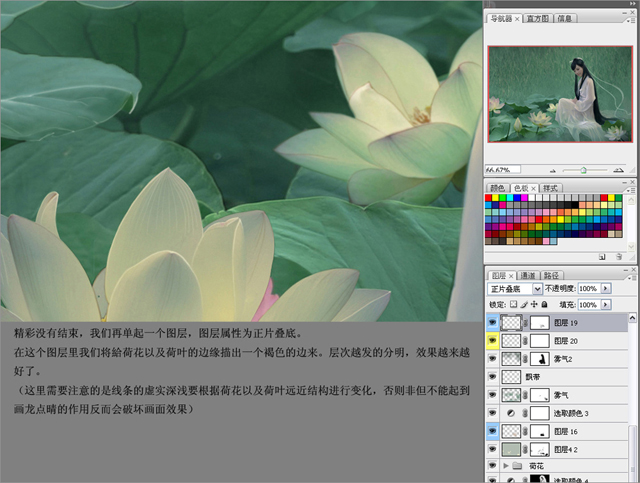Select the cyan swatch in first row

pyautogui.click(x=510, y=198)
